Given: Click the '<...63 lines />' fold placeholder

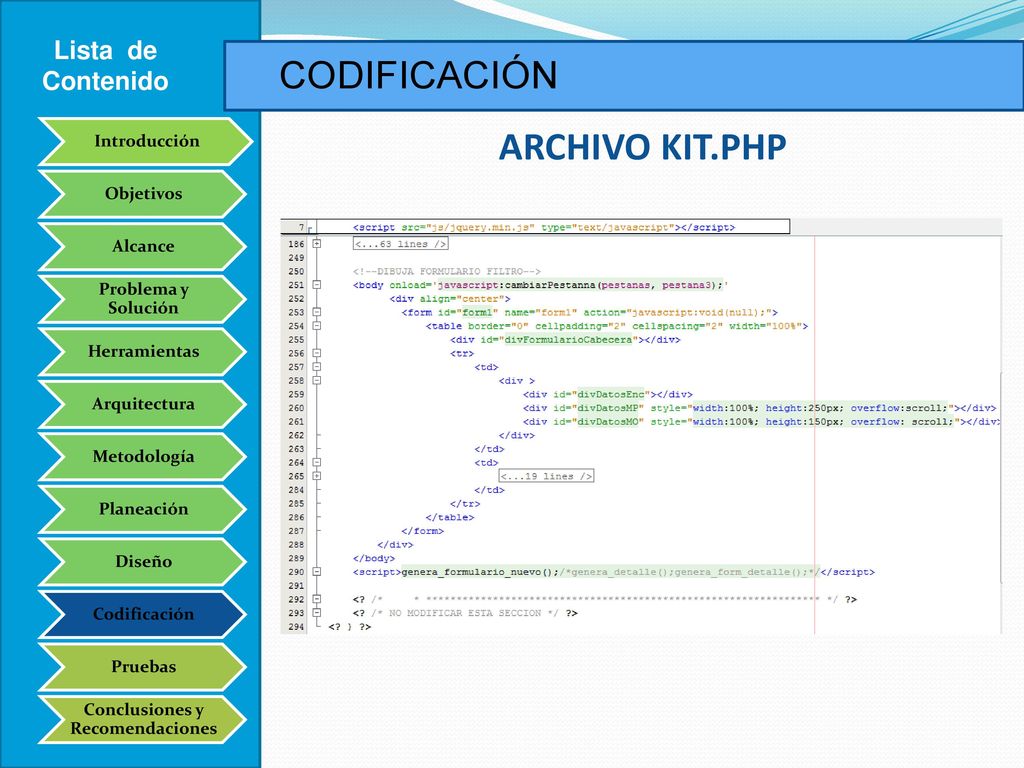Looking at the screenshot, I should coord(400,244).
